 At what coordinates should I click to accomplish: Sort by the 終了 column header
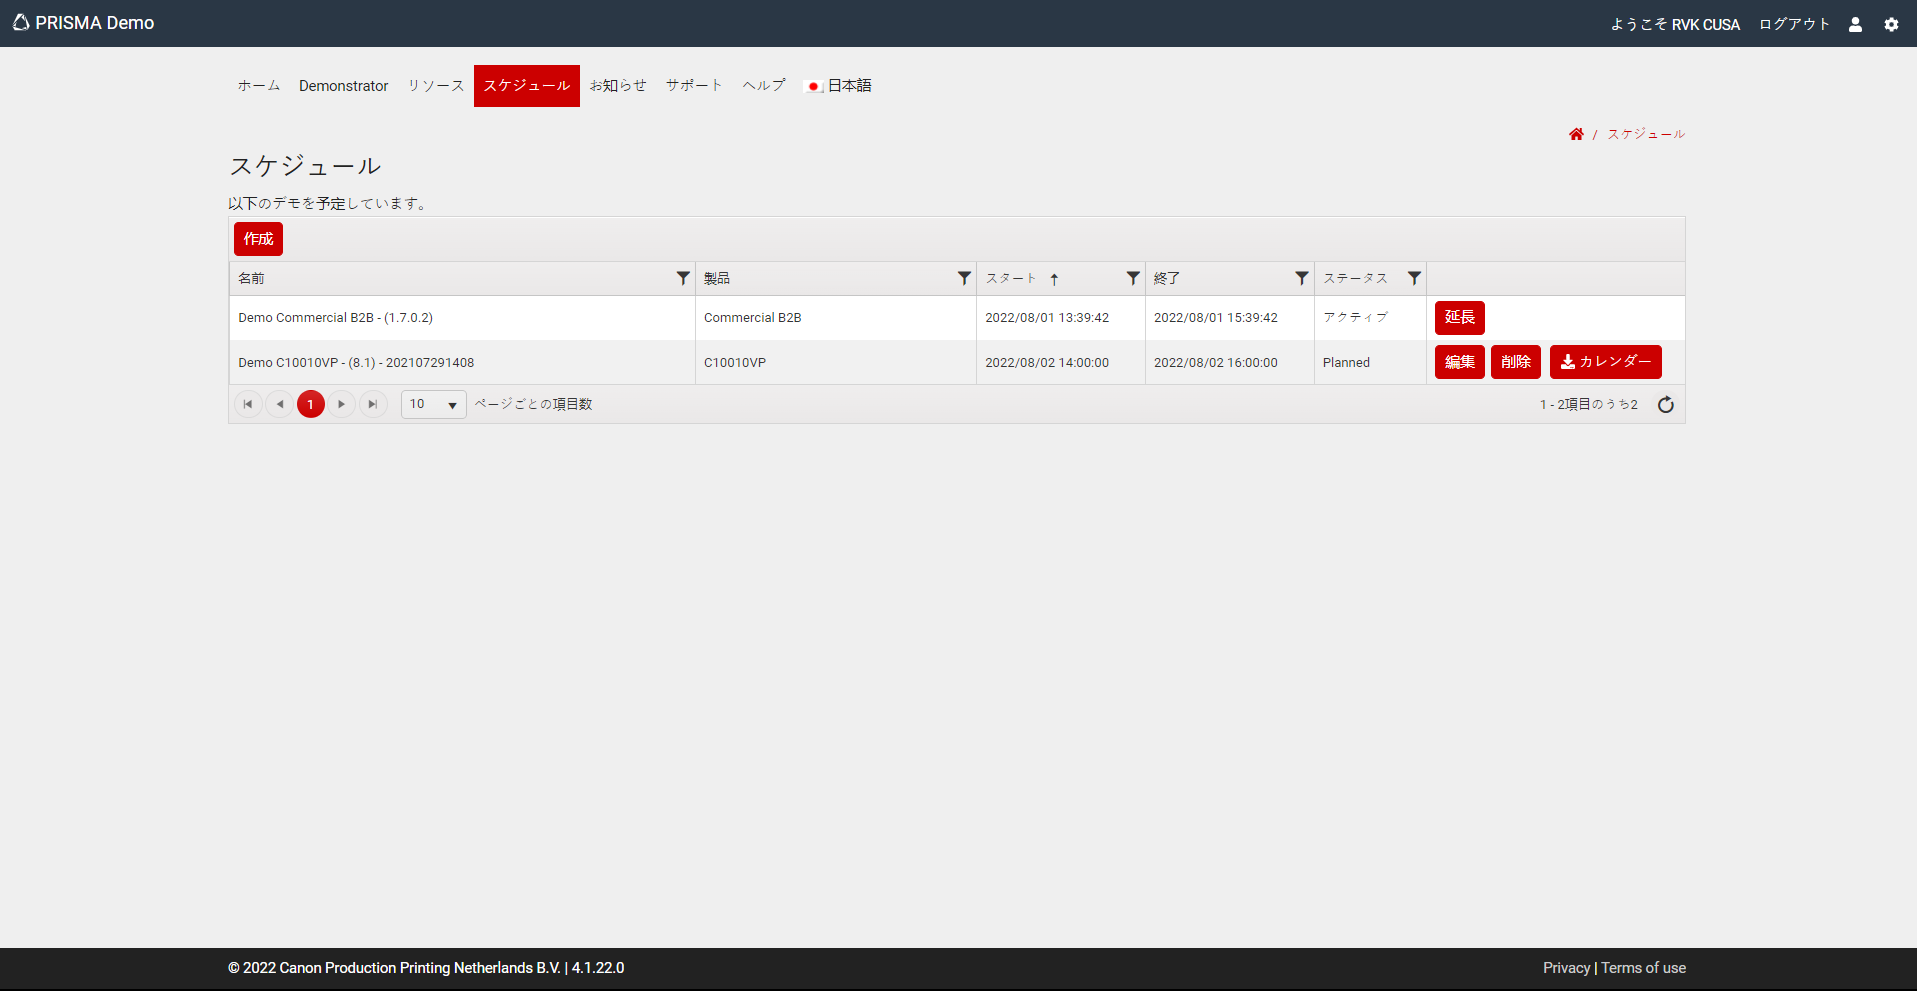pyautogui.click(x=1167, y=278)
